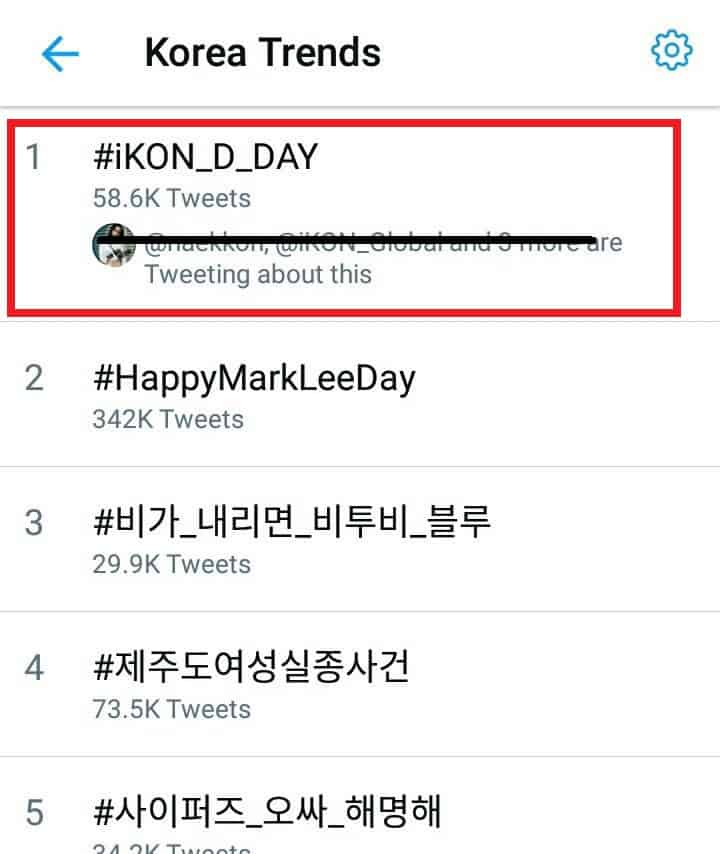Click the profile avatar under #iKON_D_DAY
This screenshot has width=720, height=854.
[x=114, y=245]
